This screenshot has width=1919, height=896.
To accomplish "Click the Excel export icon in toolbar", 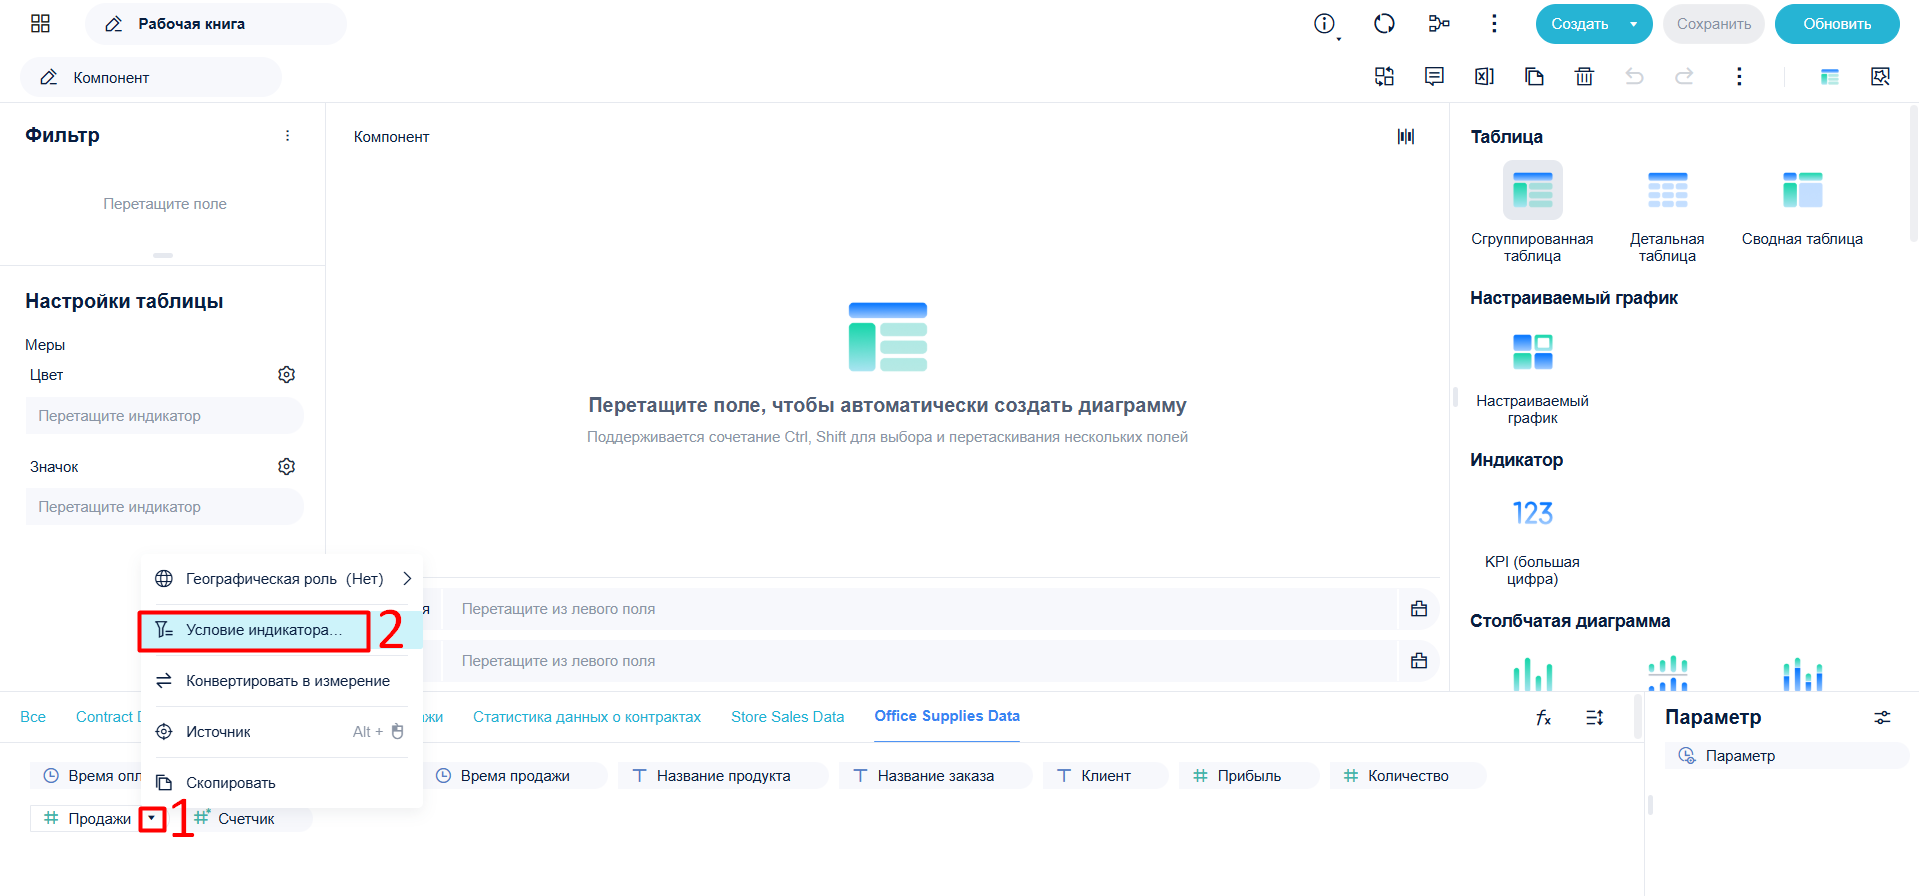I will pyautogui.click(x=1484, y=77).
